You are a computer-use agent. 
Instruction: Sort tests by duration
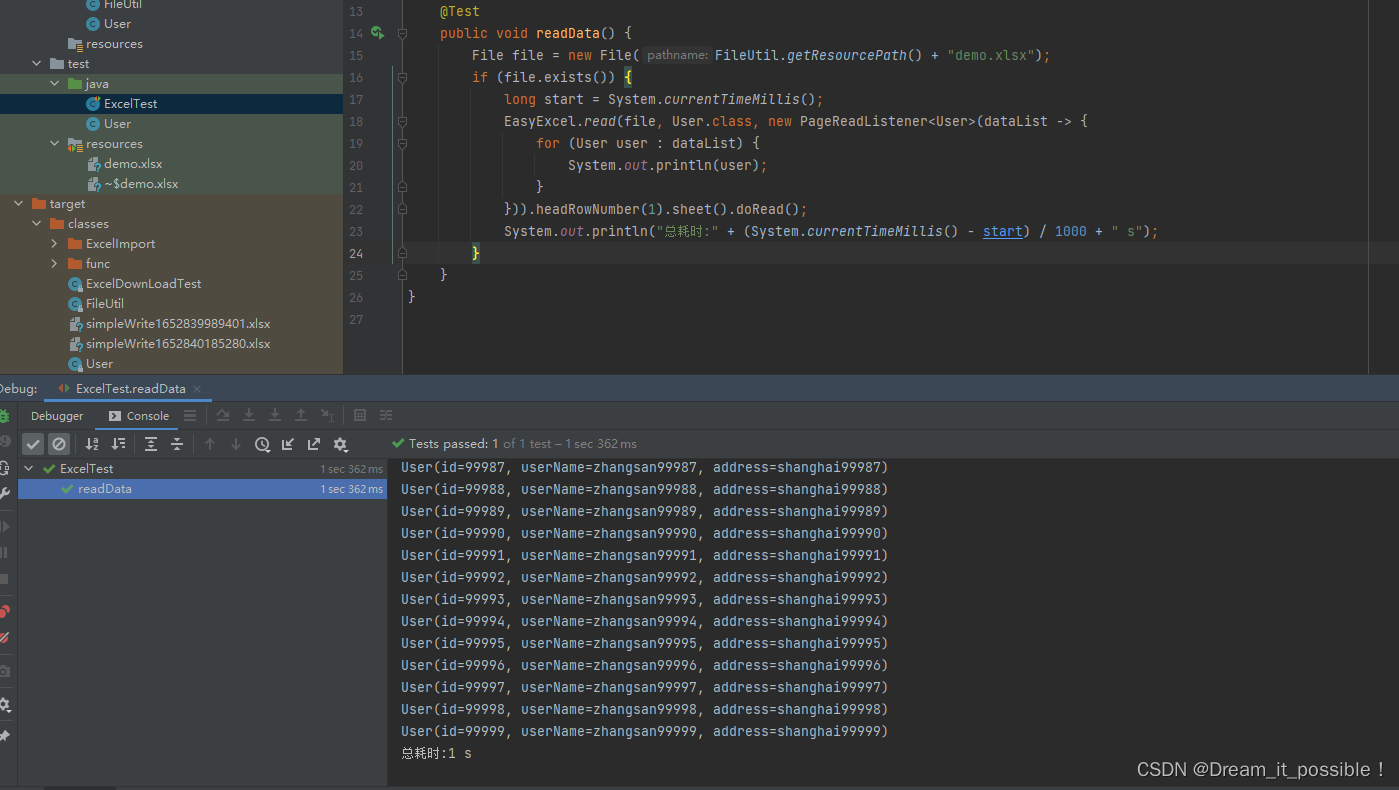tap(118, 444)
